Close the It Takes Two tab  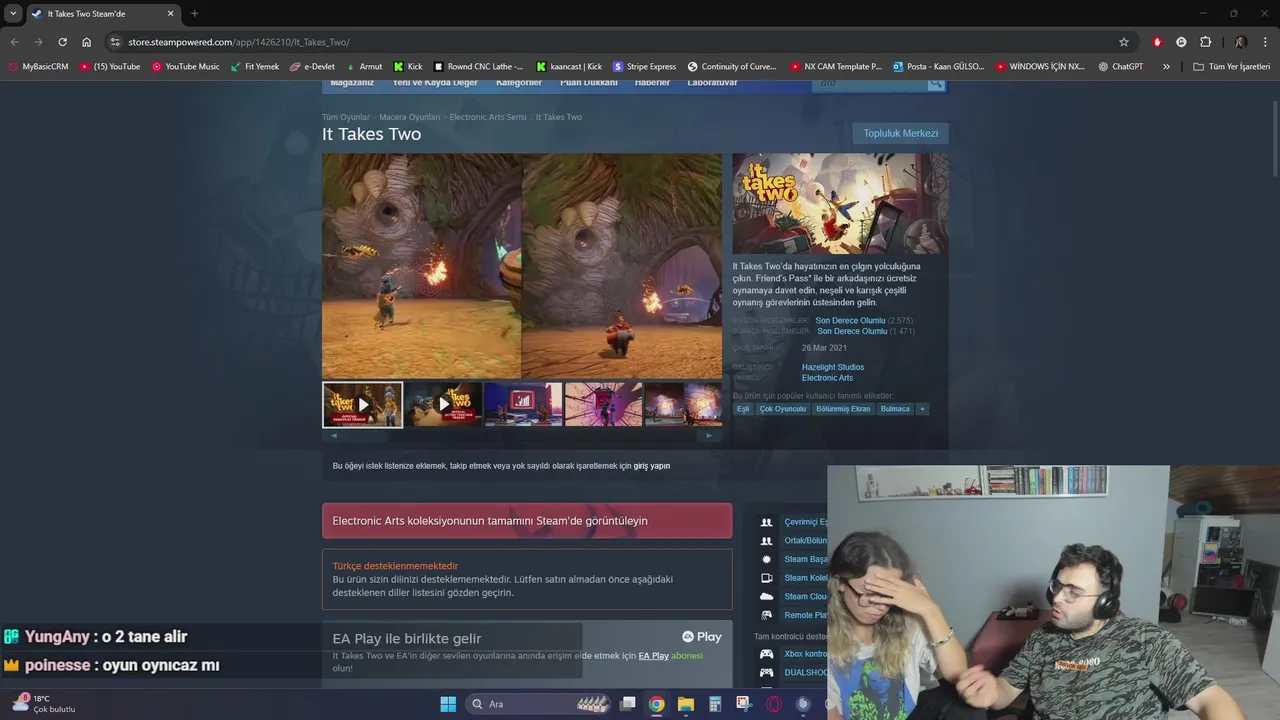(x=170, y=14)
